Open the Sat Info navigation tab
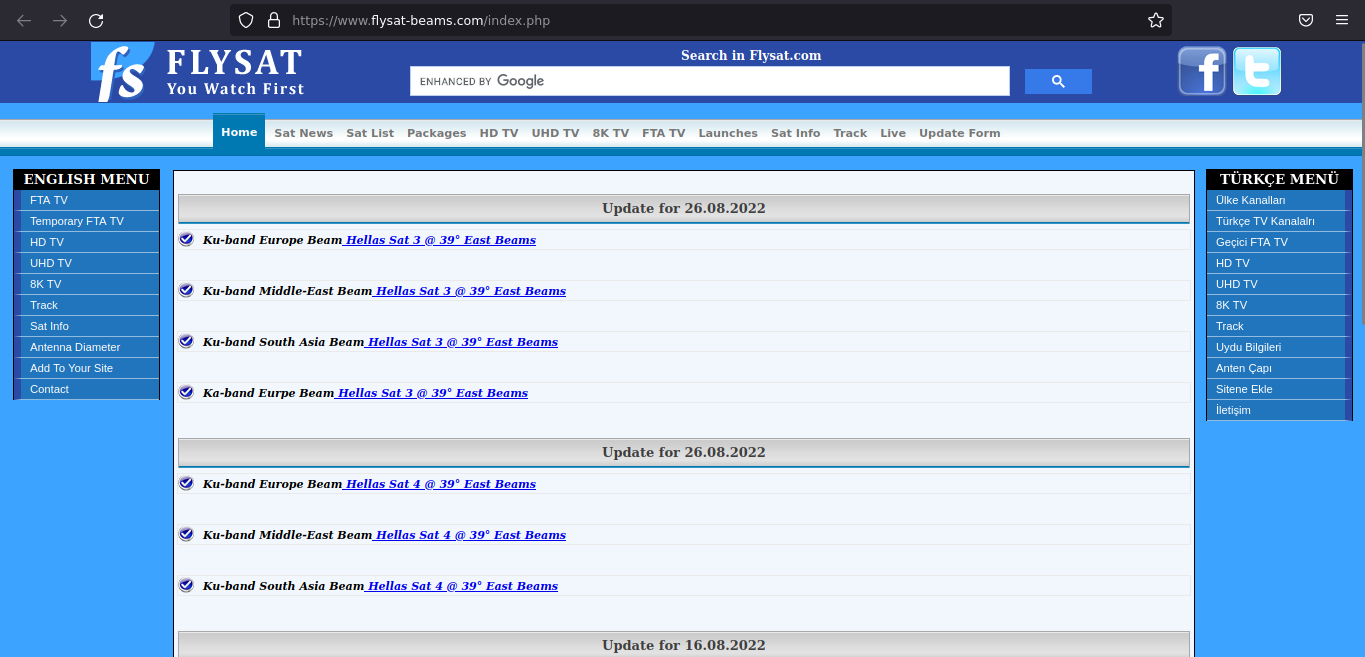Screen dimensions: 1365x657 pyautogui.click(x=796, y=133)
